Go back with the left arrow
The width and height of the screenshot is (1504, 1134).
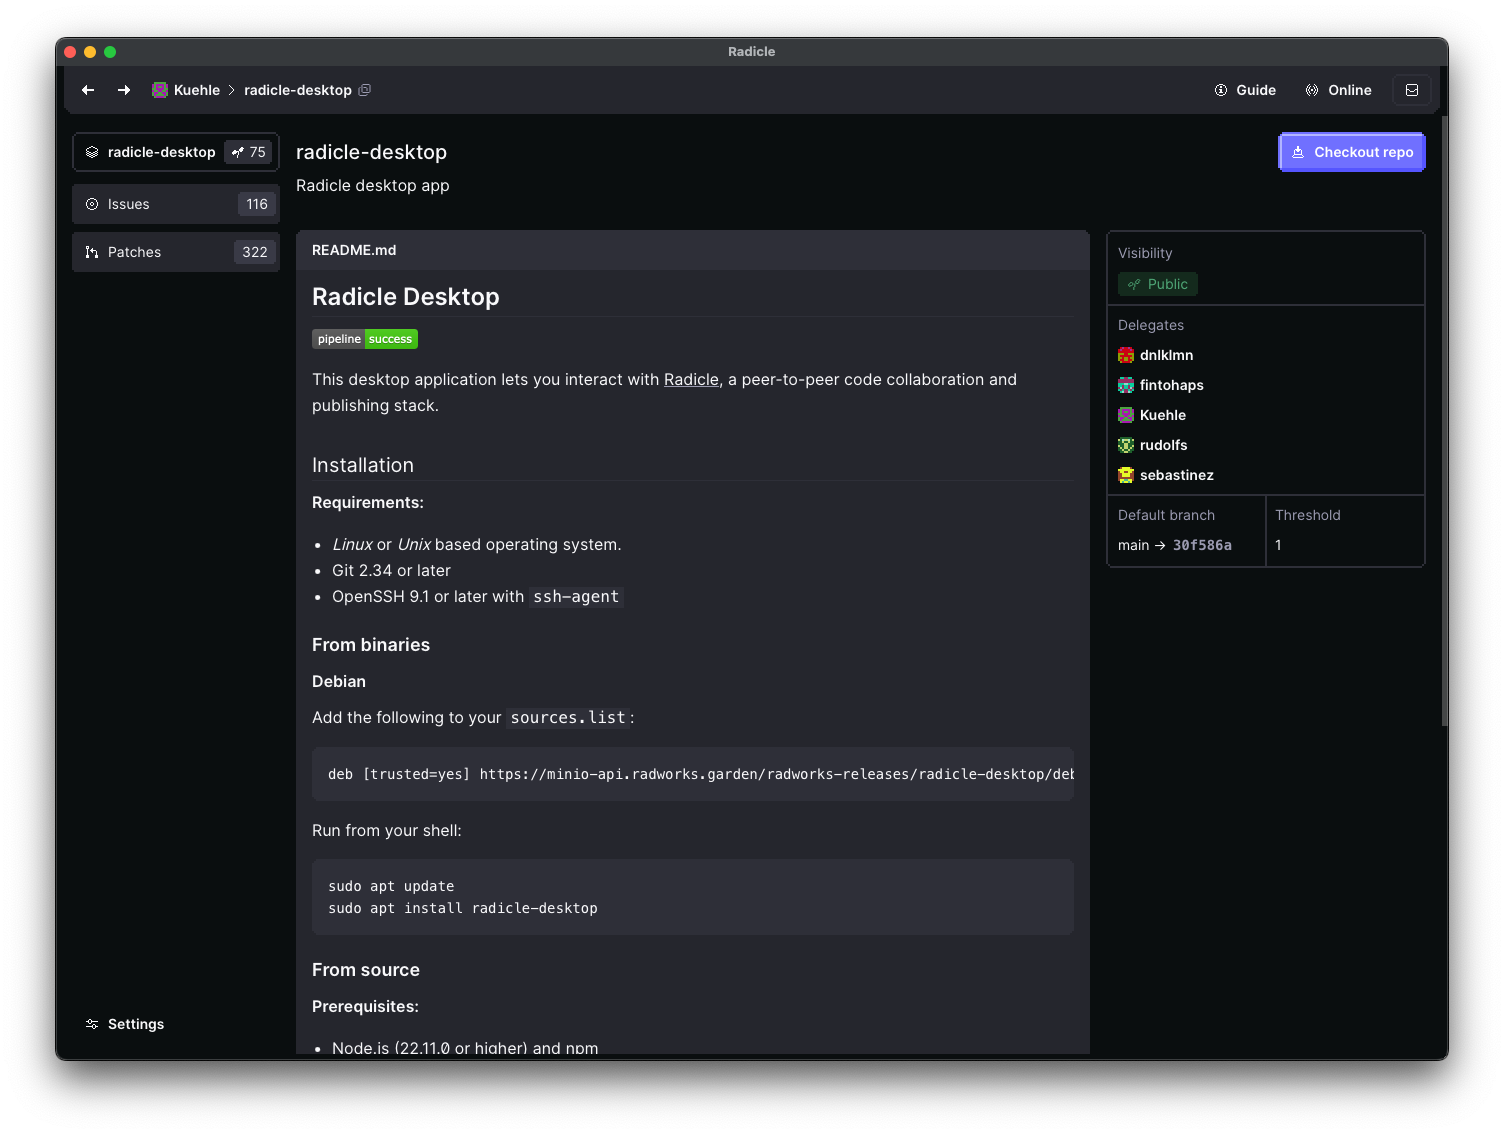tap(88, 90)
